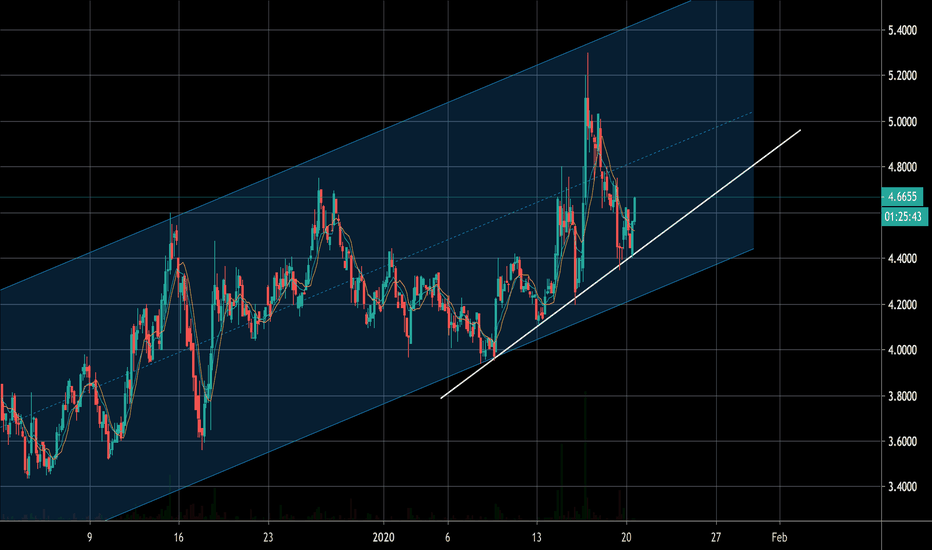Click the date label 23 on time axis
Viewport: 932px width, 550px height.
(268, 538)
